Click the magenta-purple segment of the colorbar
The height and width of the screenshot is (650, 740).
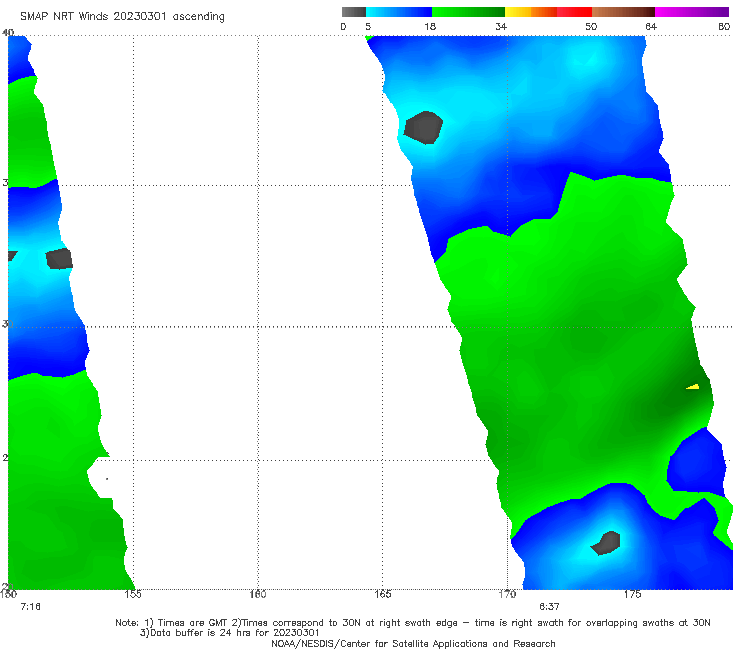(x=692, y=12)
